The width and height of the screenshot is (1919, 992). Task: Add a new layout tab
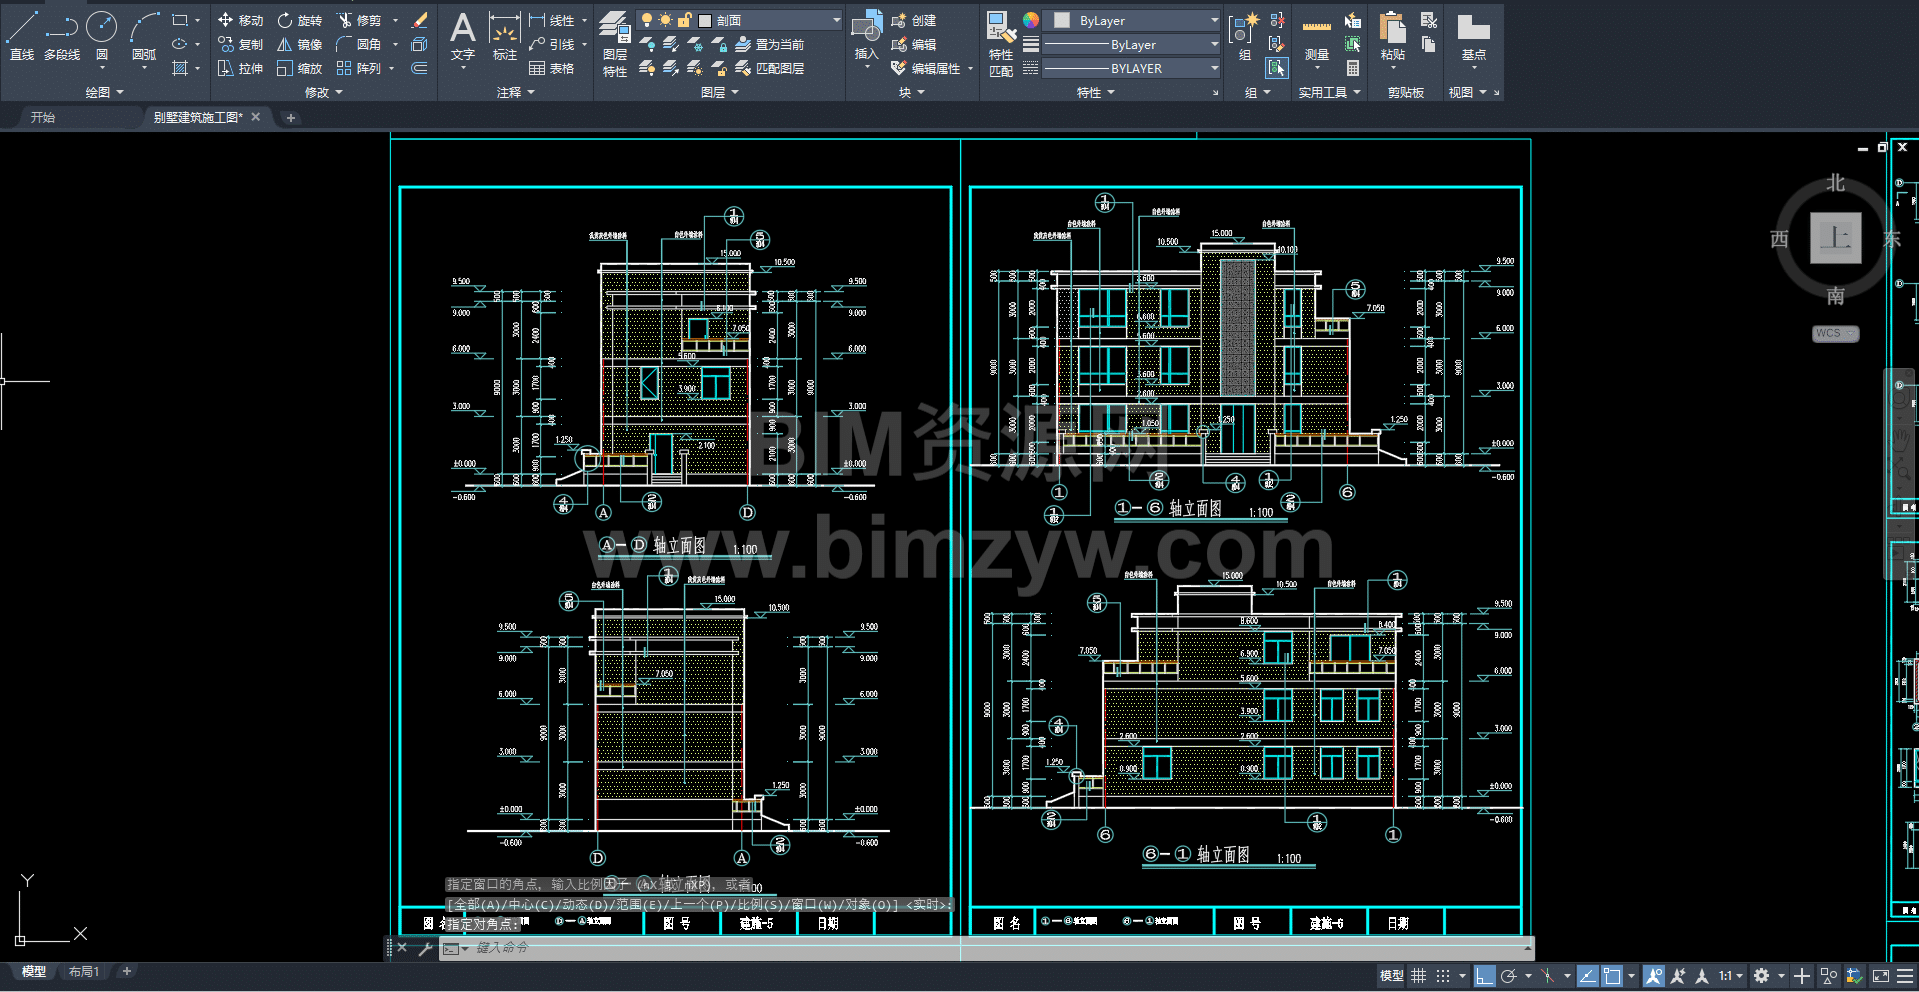coord(126,972)
